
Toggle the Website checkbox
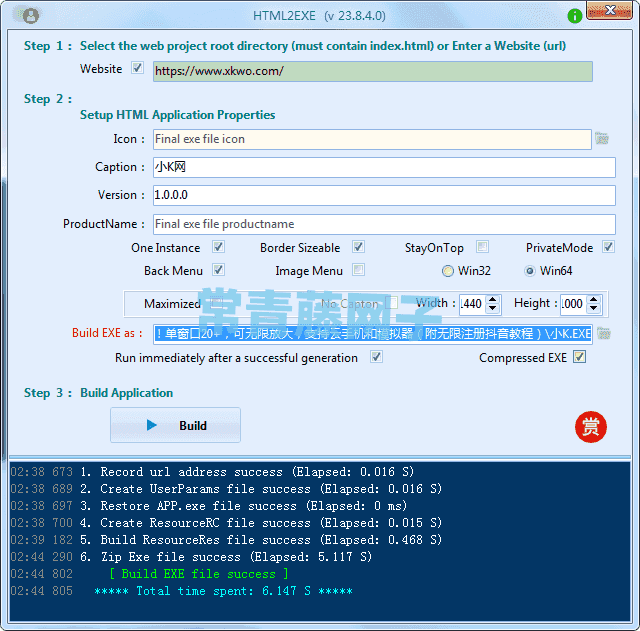tap(137, 67)
